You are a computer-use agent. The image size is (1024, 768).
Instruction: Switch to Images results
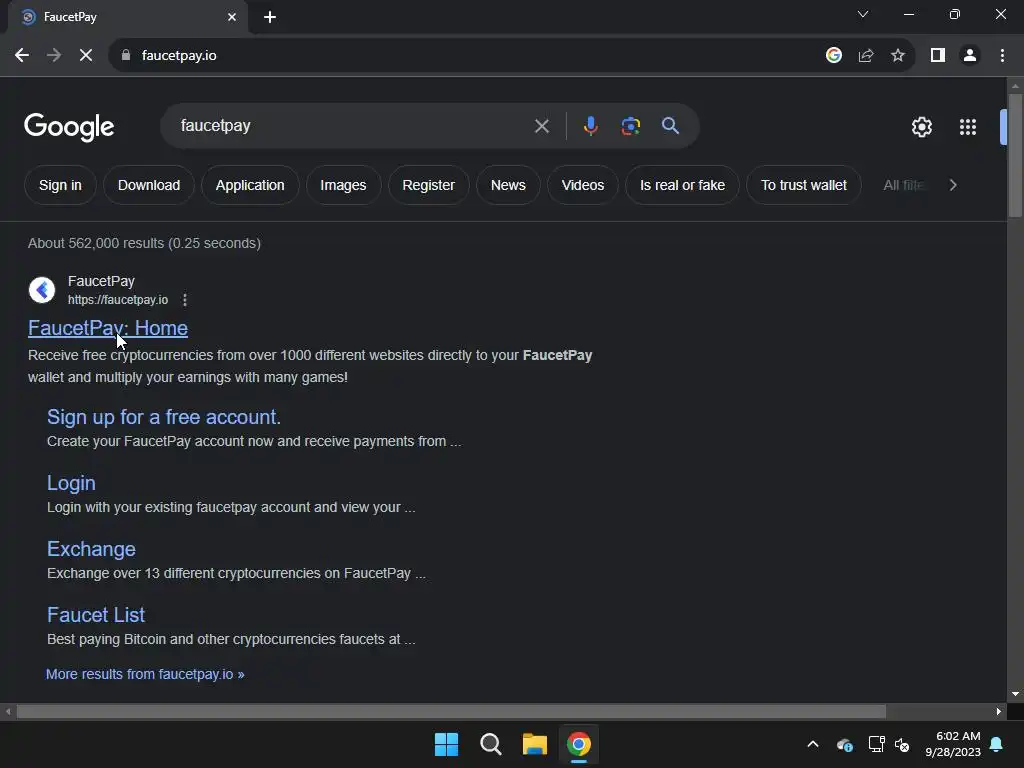coord(343,185)
